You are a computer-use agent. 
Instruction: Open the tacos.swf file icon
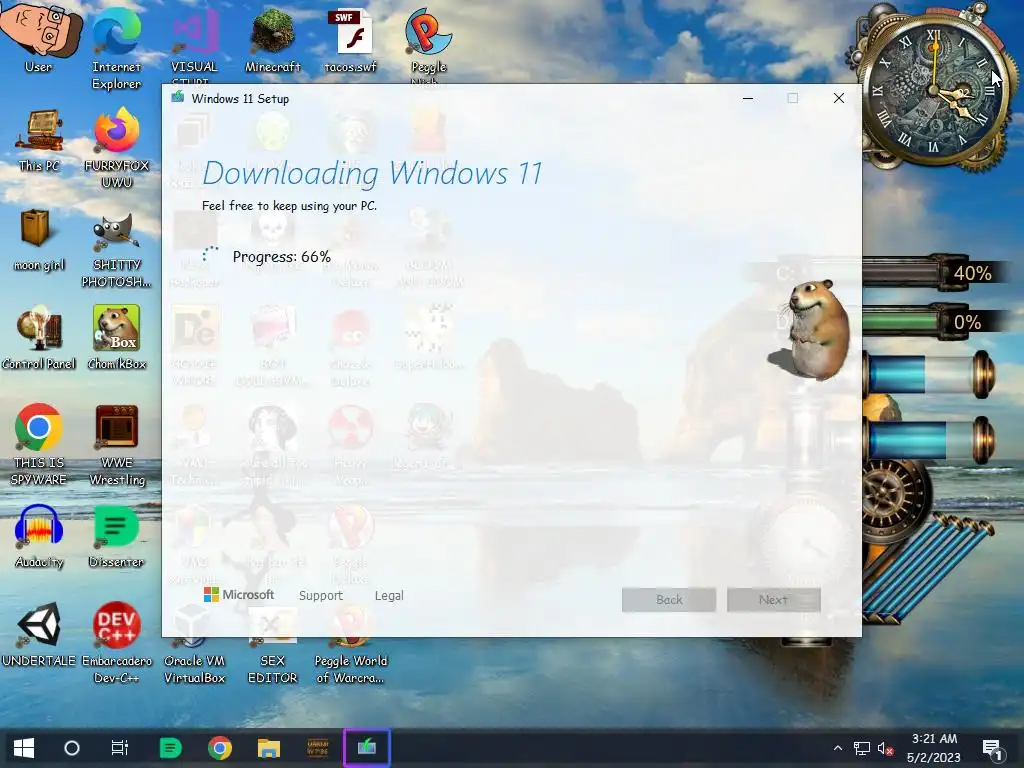(351, 40)
